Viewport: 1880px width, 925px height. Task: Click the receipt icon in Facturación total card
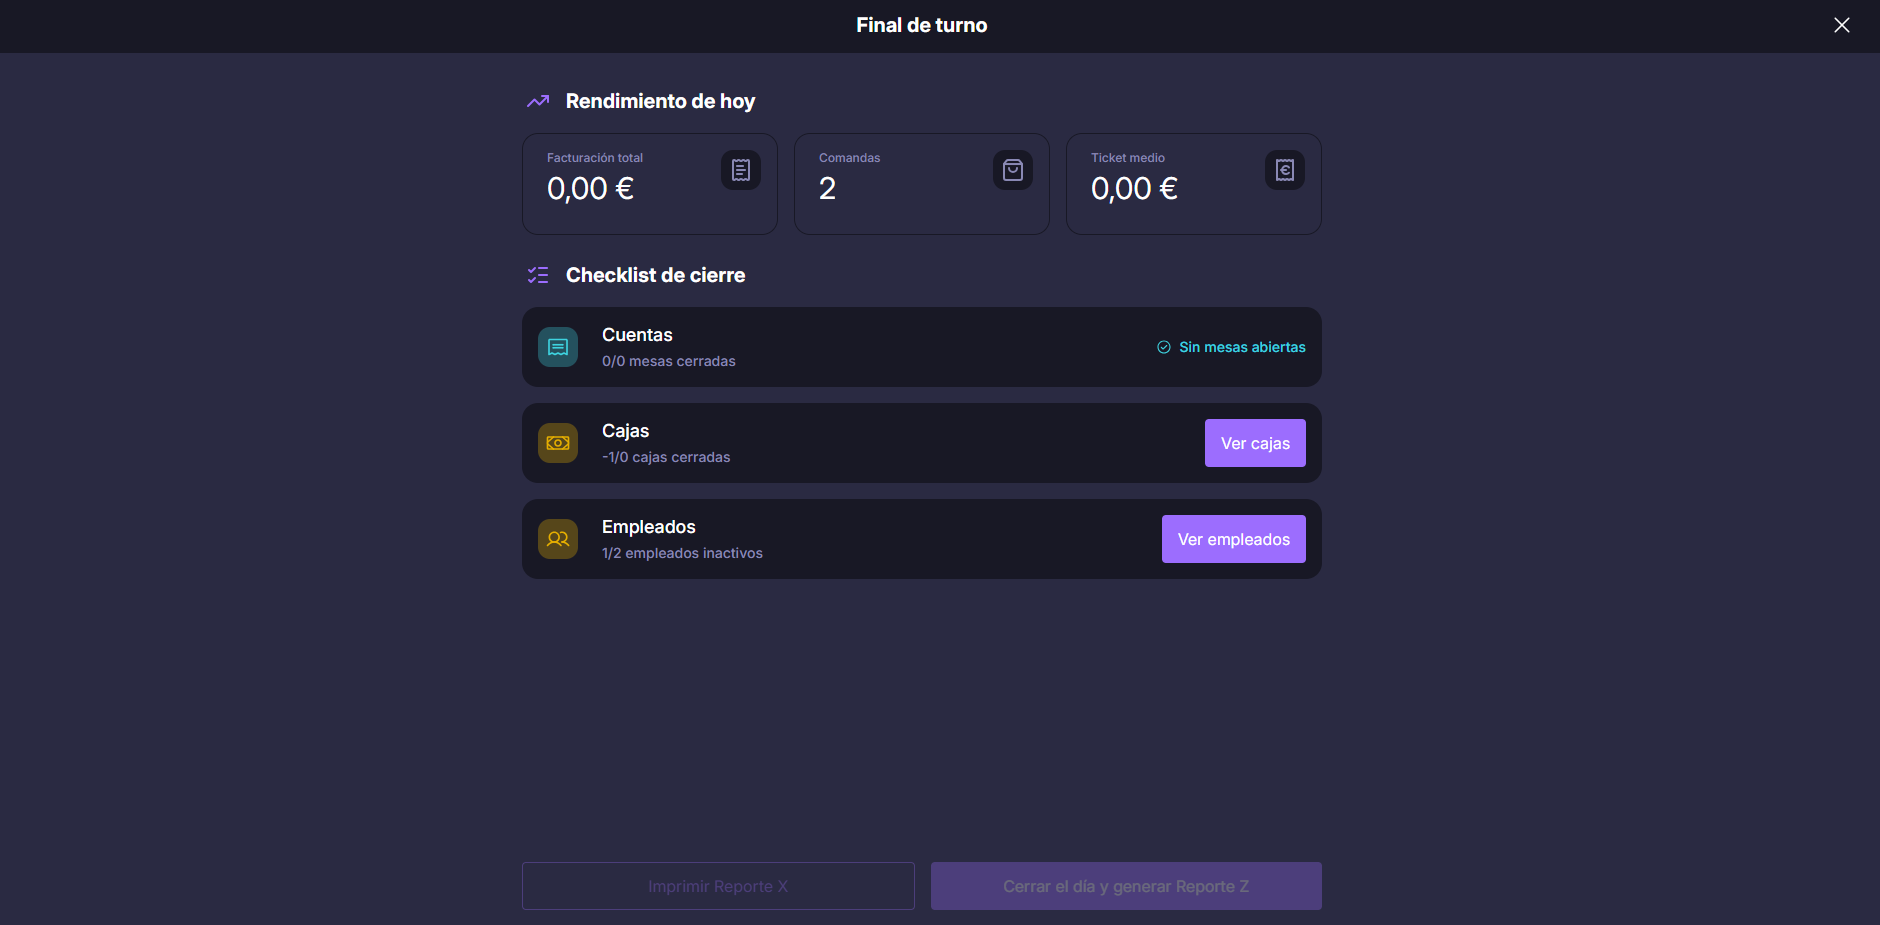(x=741, y=170)
